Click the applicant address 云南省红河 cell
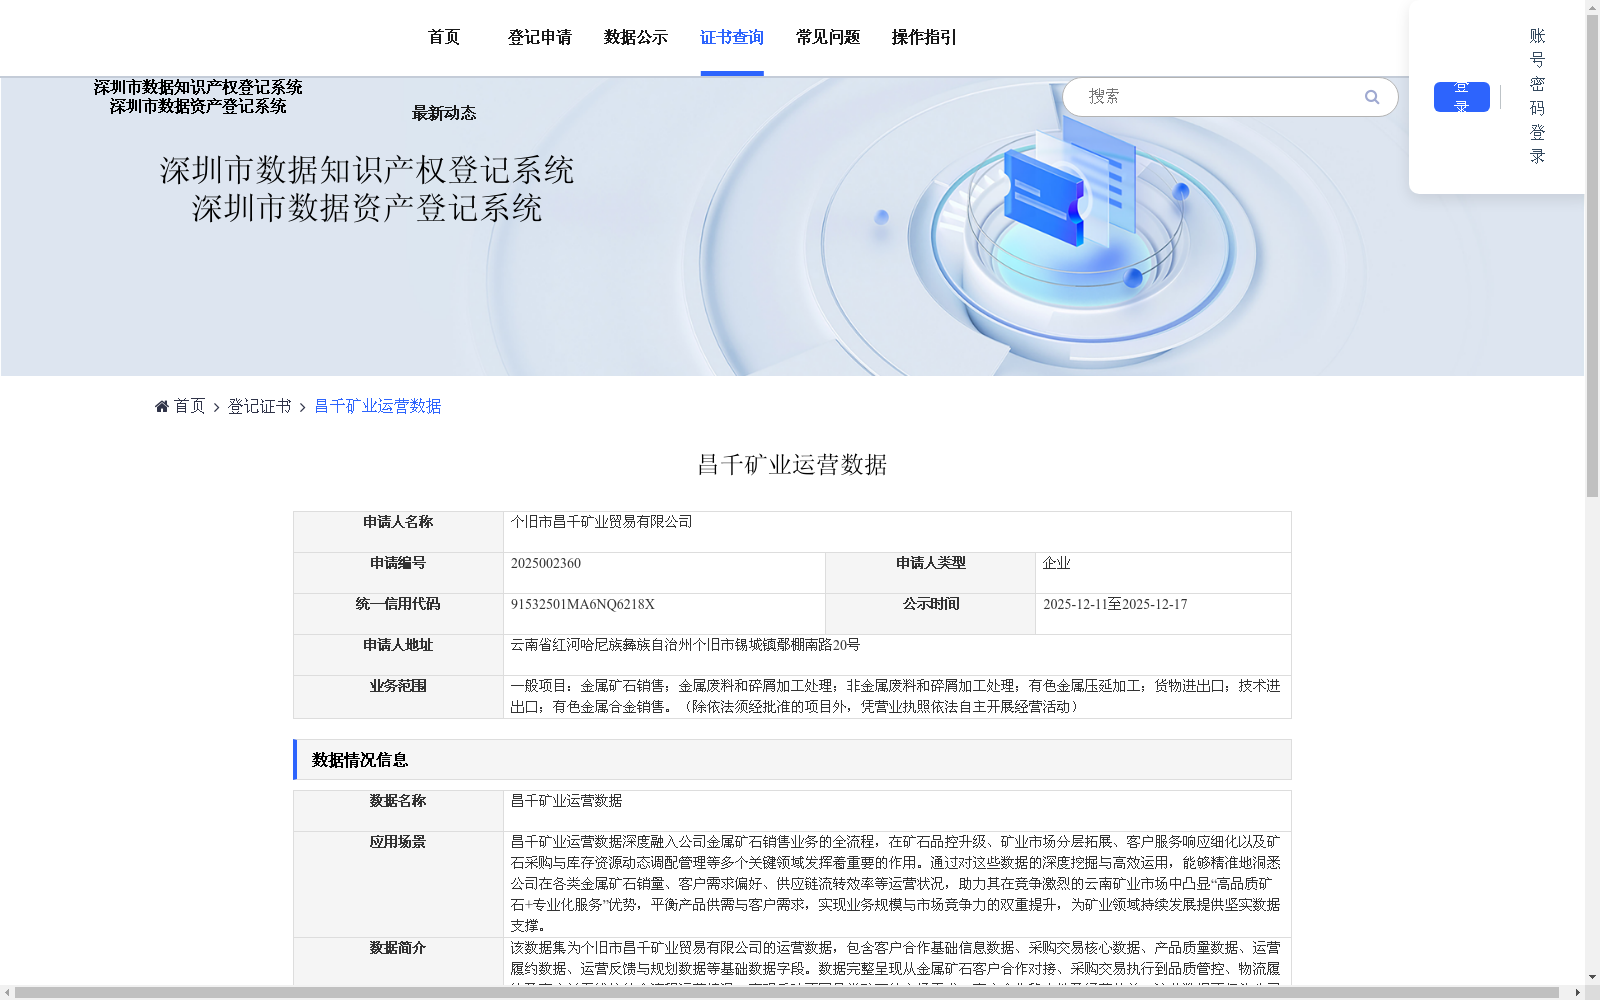This screenshot has width=1600, height=1000. coord(897,655)
